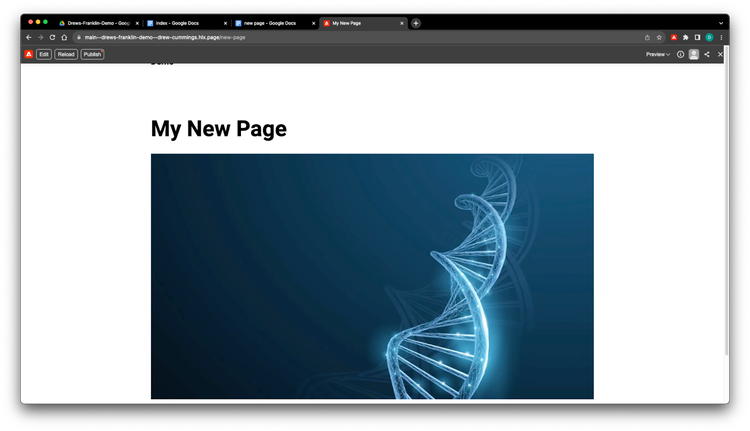The height and width of the screenshot is (431, 750).
Task: Open a new browser tab
Action: [416, 23]
